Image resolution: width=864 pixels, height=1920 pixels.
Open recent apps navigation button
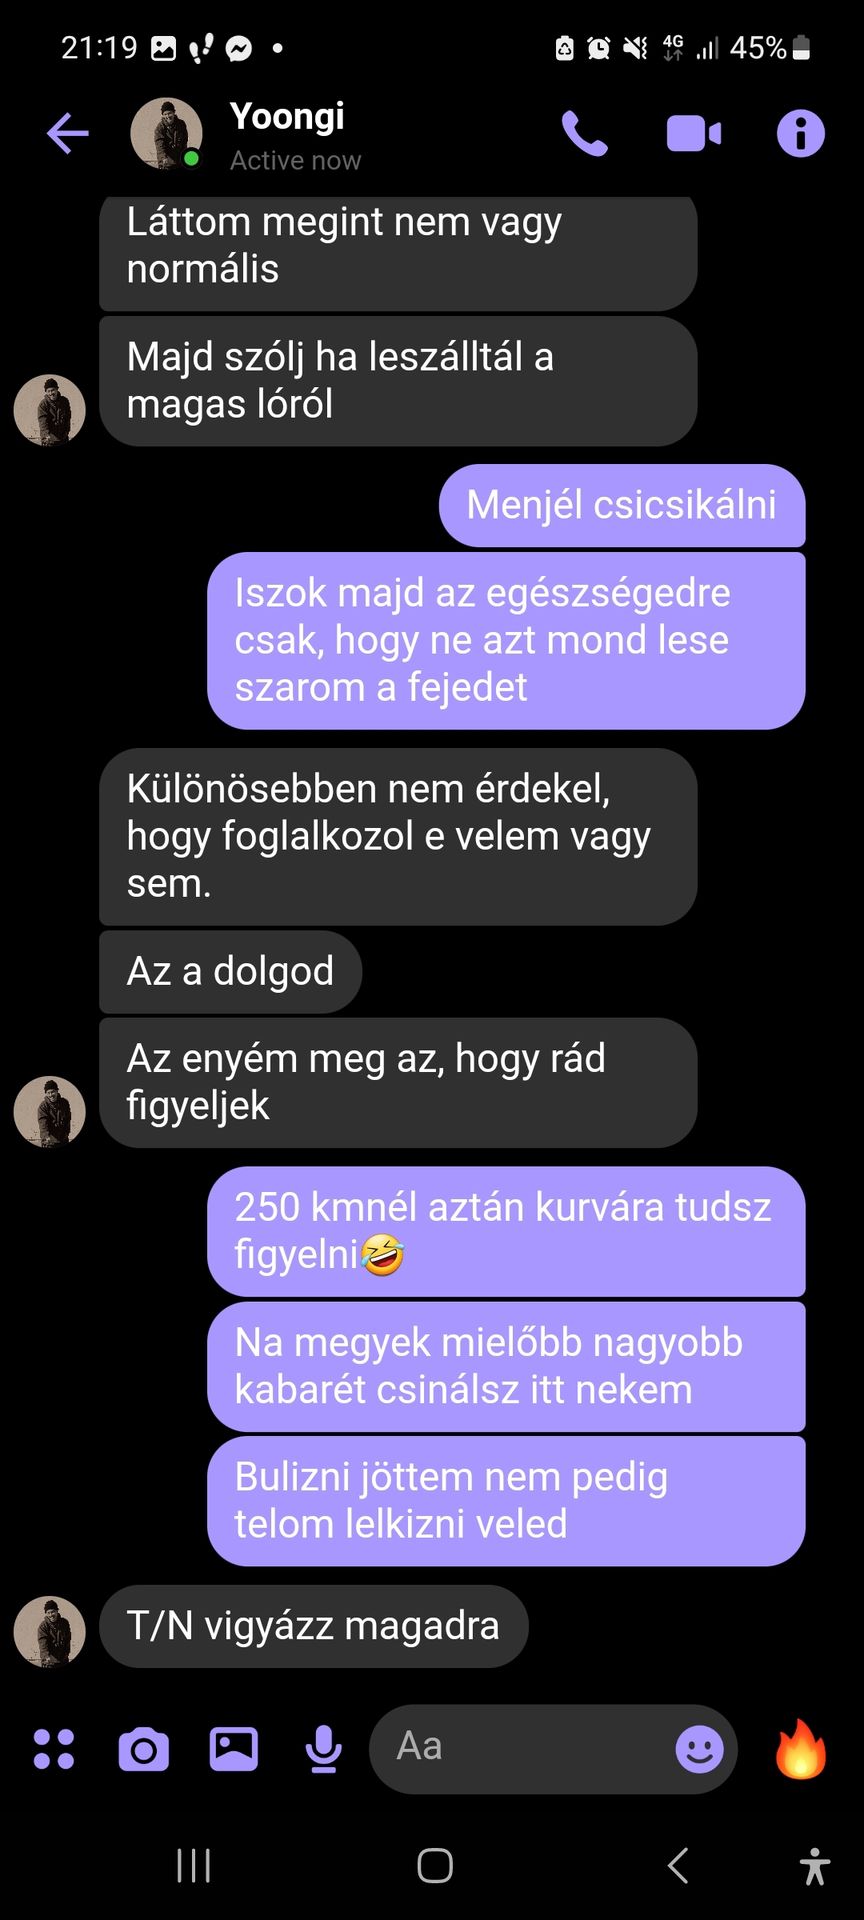(x=193, y=1865)
